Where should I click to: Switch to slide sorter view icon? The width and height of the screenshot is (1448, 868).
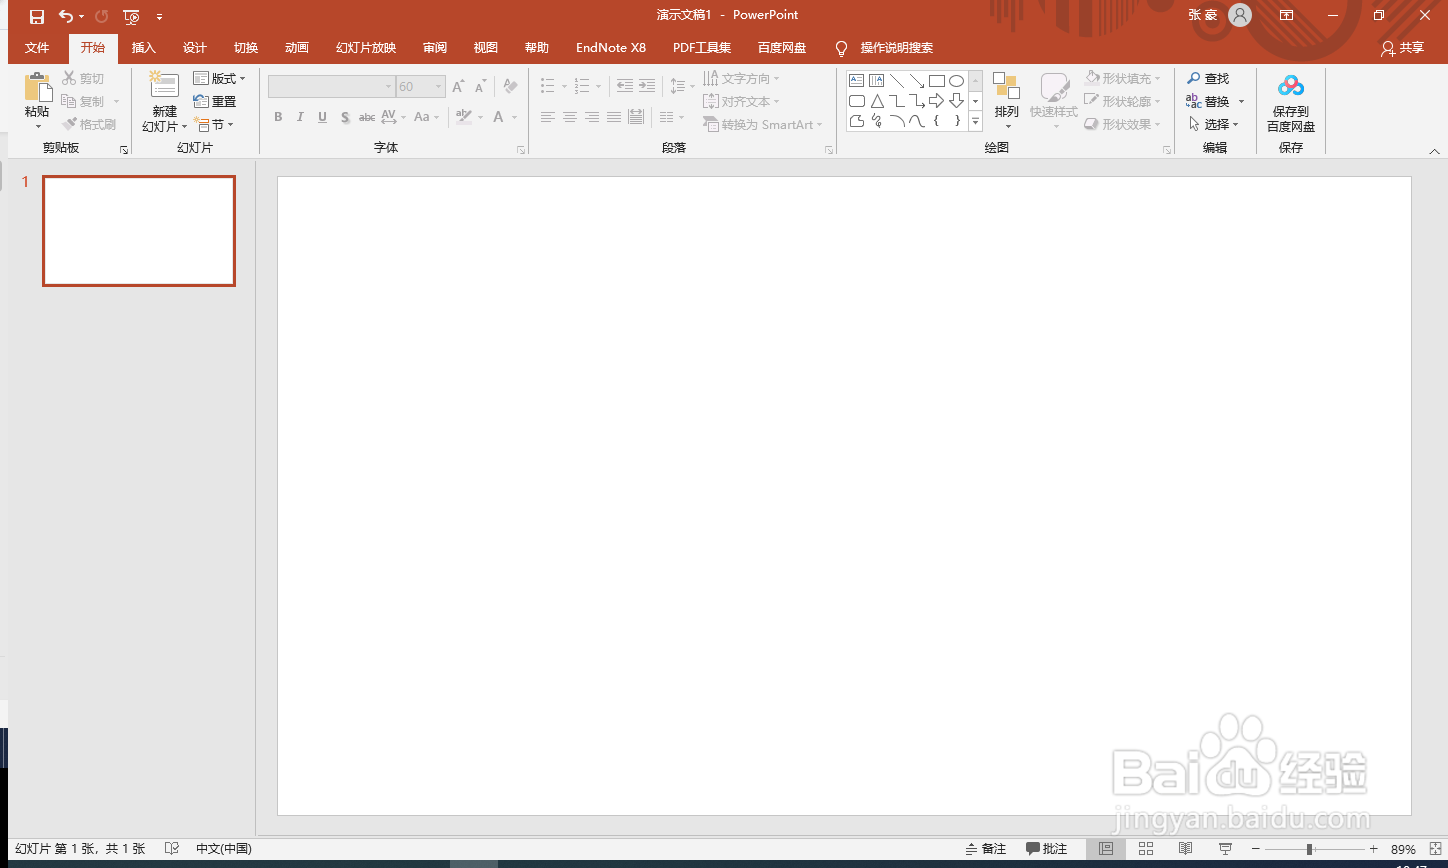pyautogui.click(x=1146, y=849)
